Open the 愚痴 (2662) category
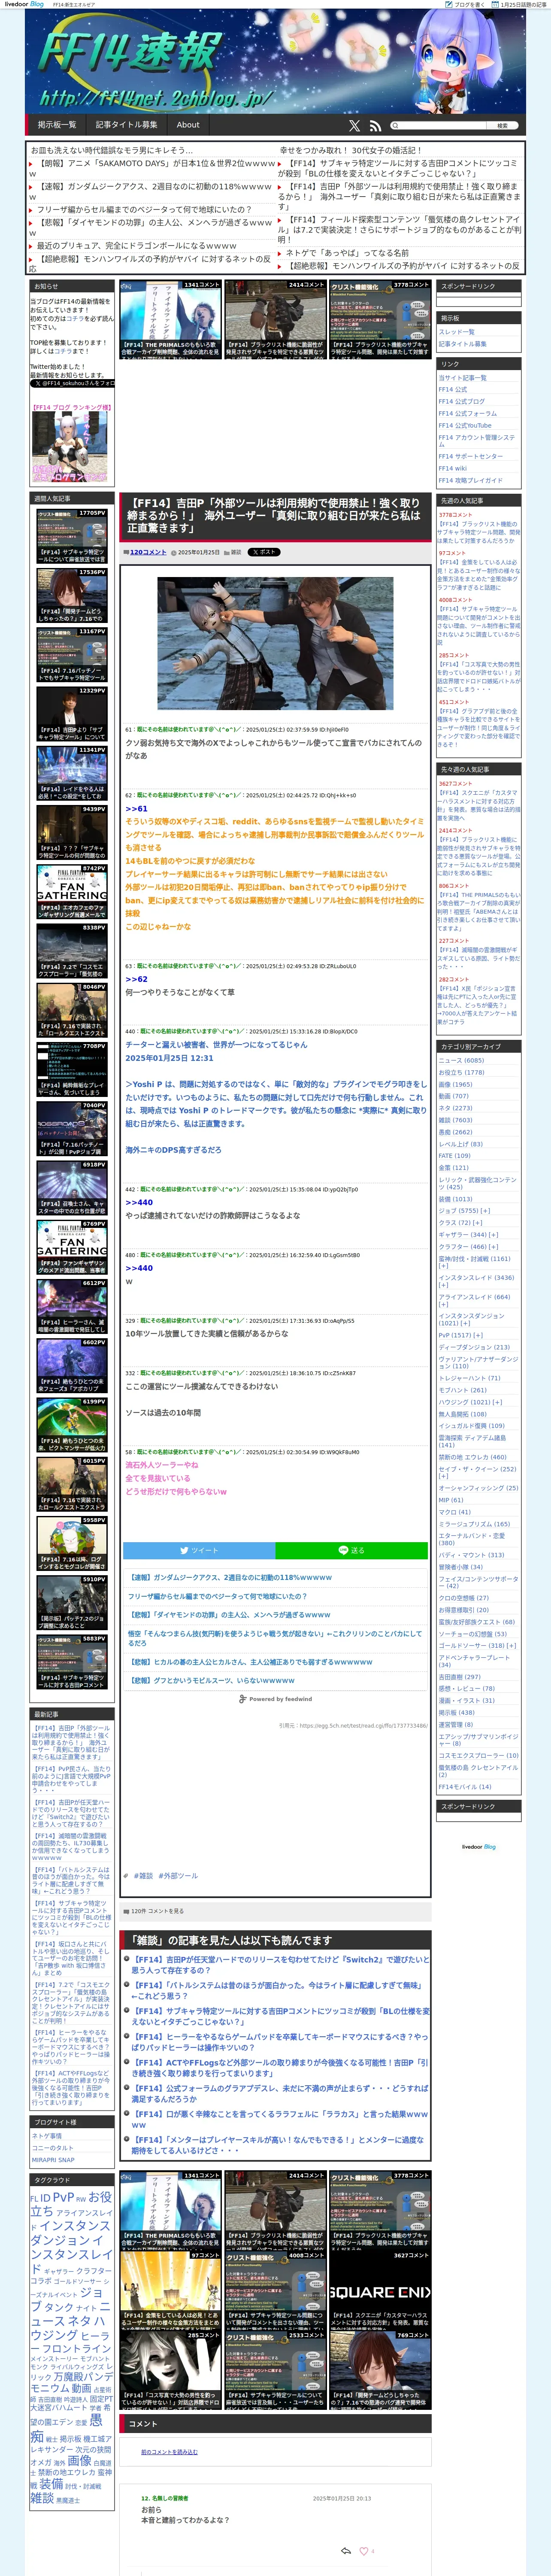The height and width of the screenshot is (2576, 551). (455, 1132)
